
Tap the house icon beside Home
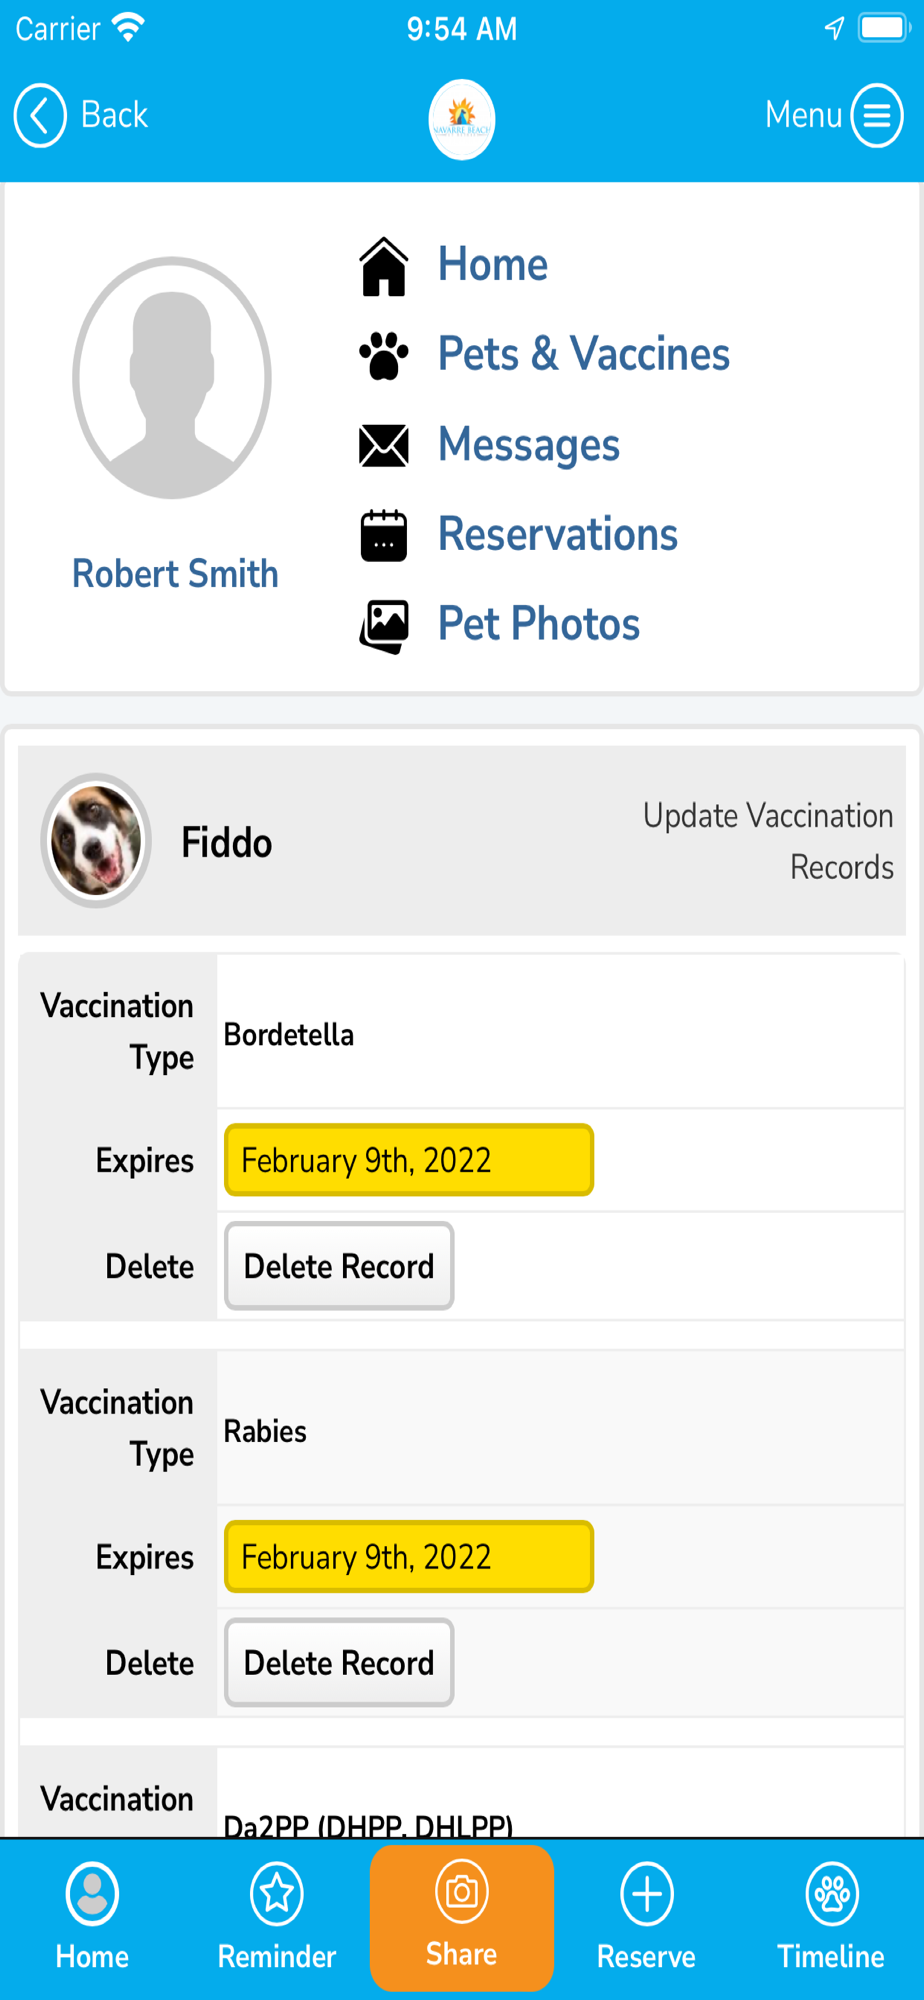point(384,267)
